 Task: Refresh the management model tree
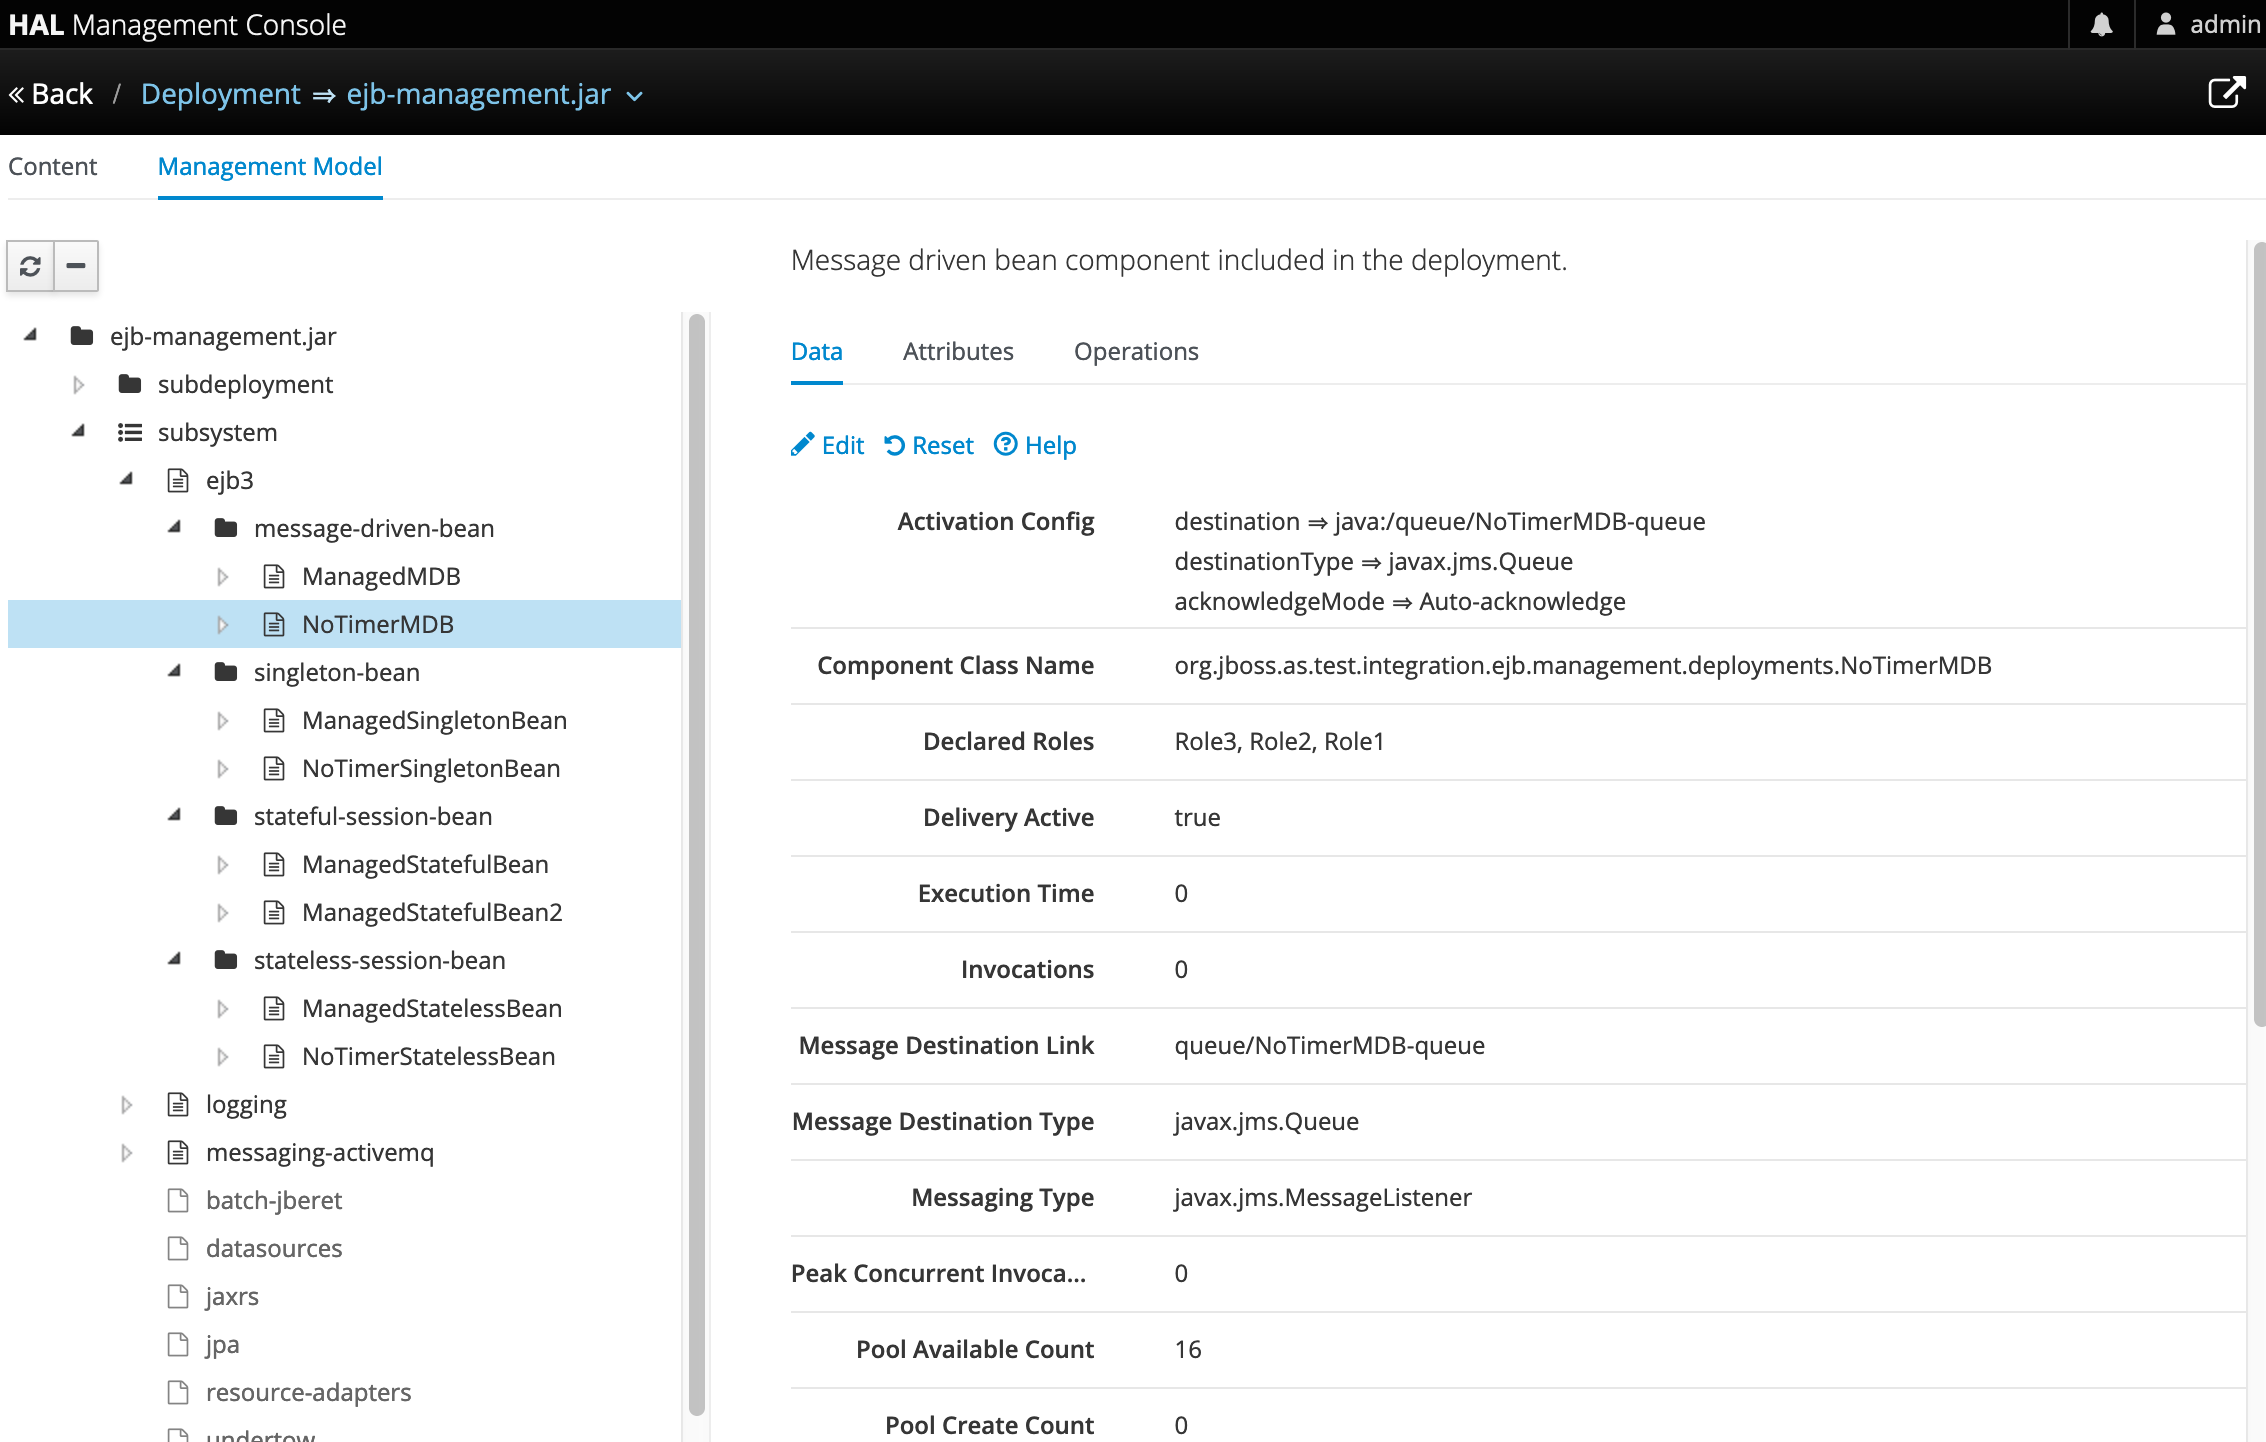pos(31,266)
